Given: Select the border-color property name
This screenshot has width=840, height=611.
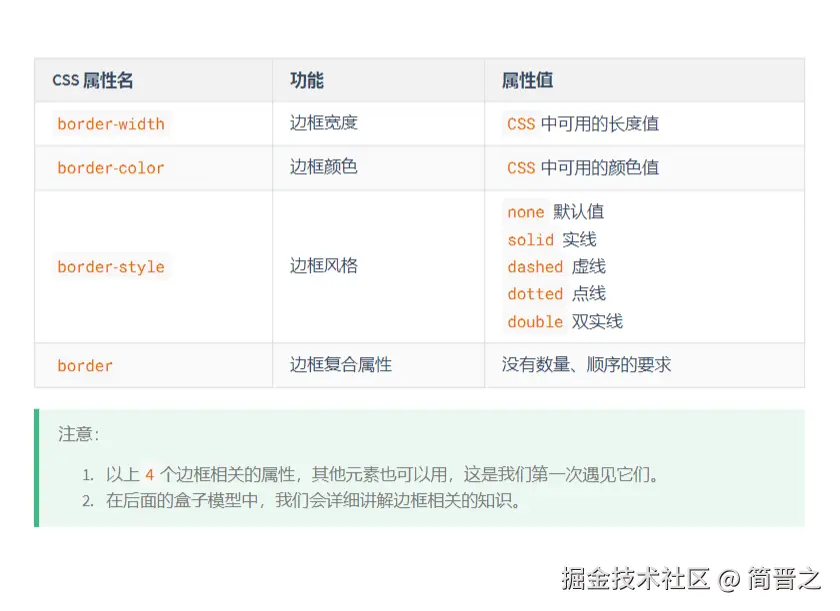Looking at the screenshot, I should click(110, 168).
